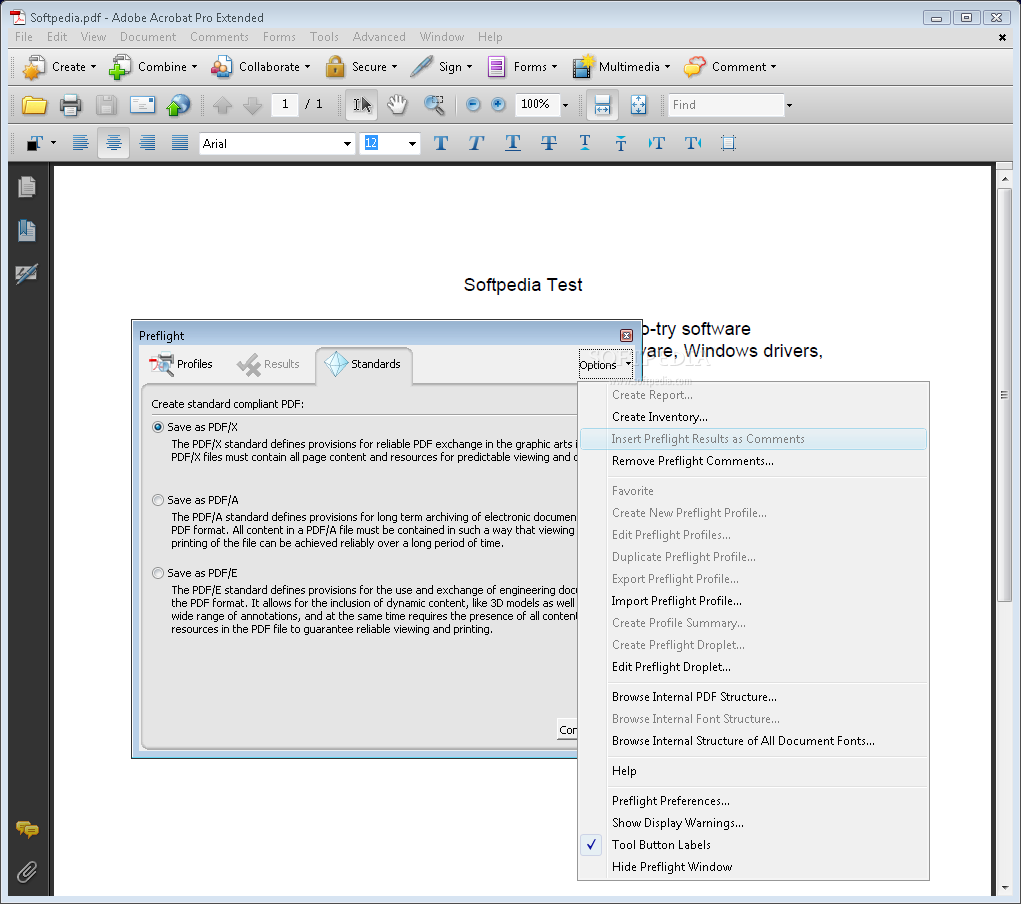The width and height of the screenshot is (1021, 904).
Task: Select the Hand tool
Action: pyautogui.click(x=397, y=105)
